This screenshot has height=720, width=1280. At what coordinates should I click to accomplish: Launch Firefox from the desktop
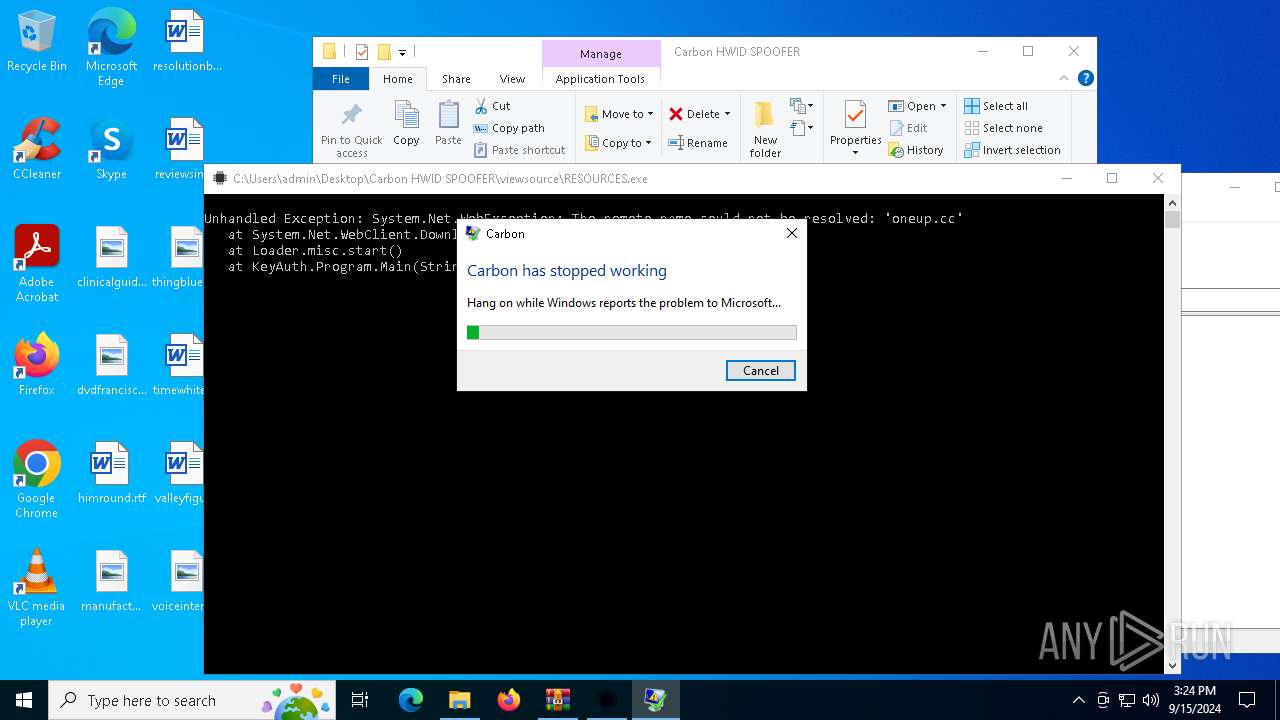(37, 365)
